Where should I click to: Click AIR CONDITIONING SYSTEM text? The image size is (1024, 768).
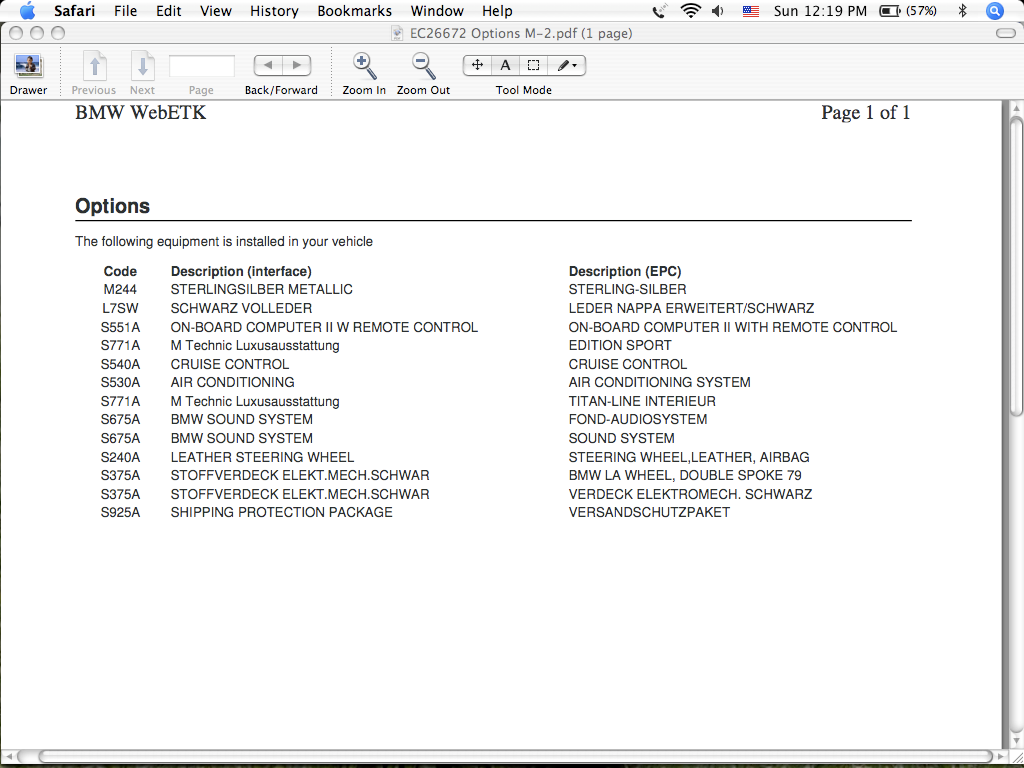point(660,382)
